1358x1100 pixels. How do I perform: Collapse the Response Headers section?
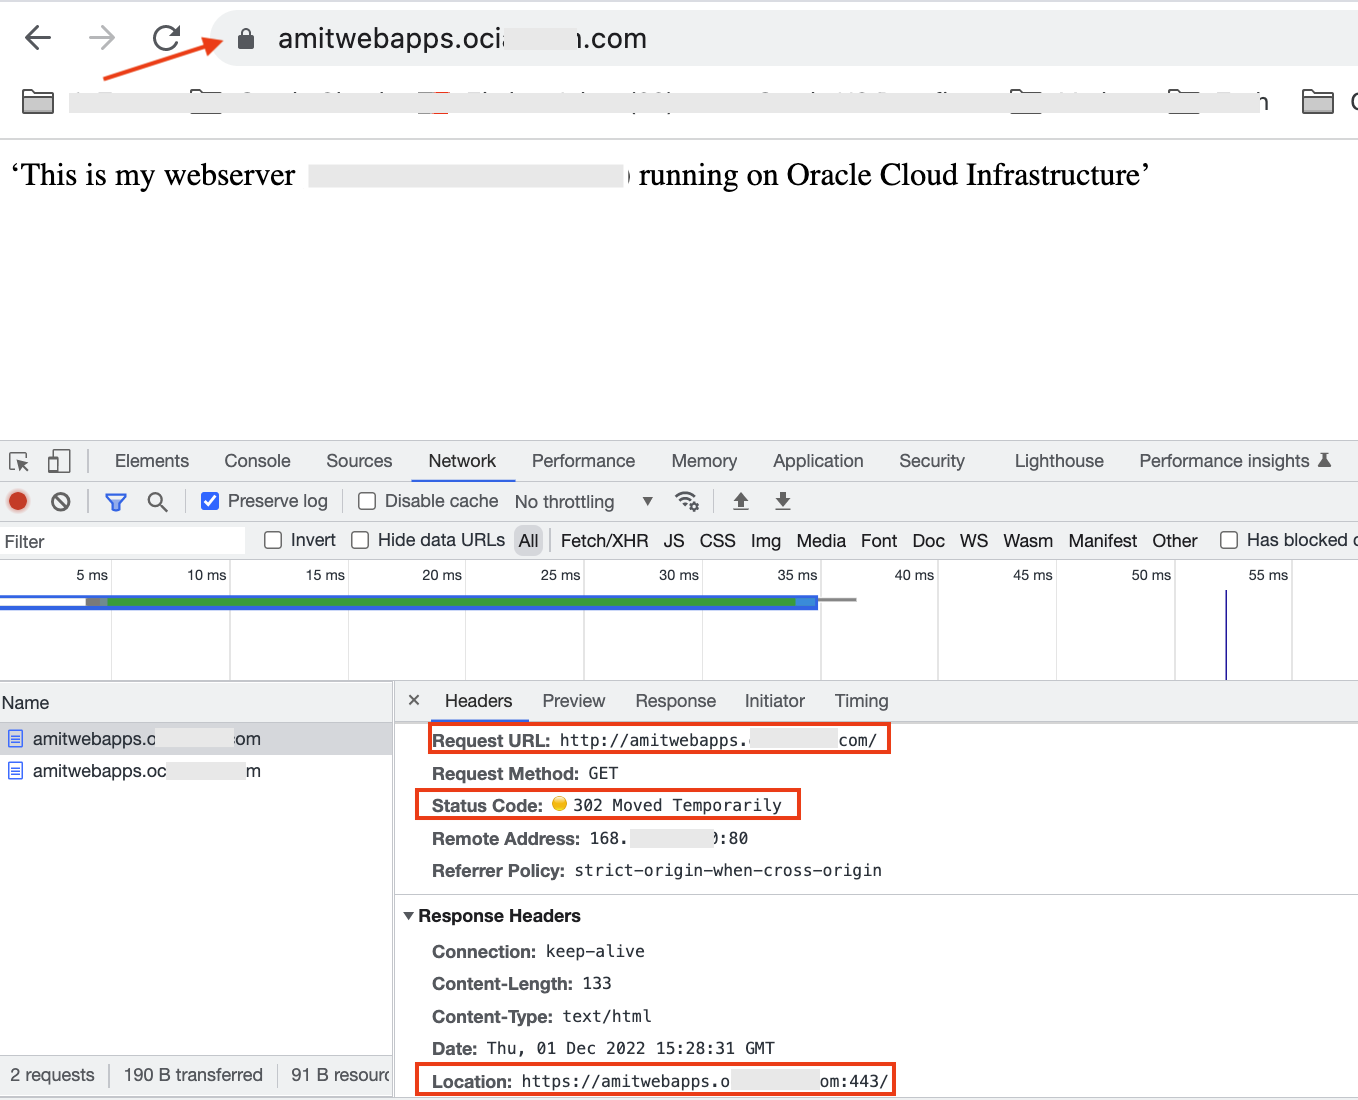click(x=409, y=915)
